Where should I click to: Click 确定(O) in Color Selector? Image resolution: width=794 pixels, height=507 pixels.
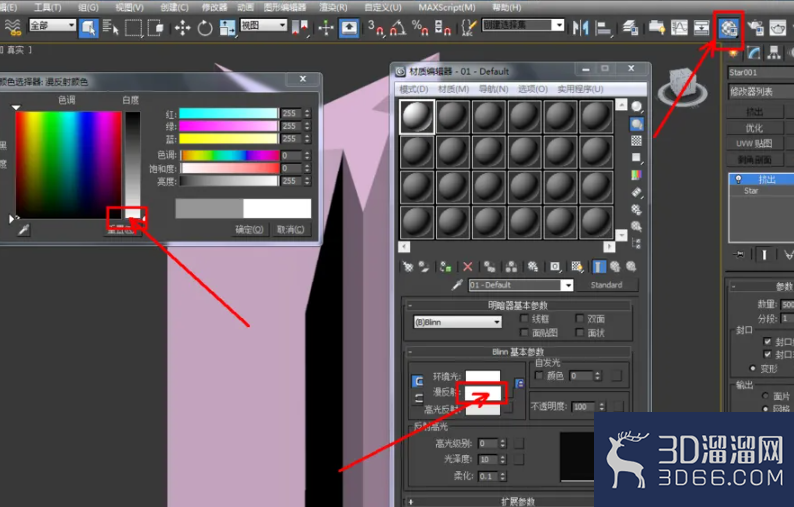coord(249,229)
